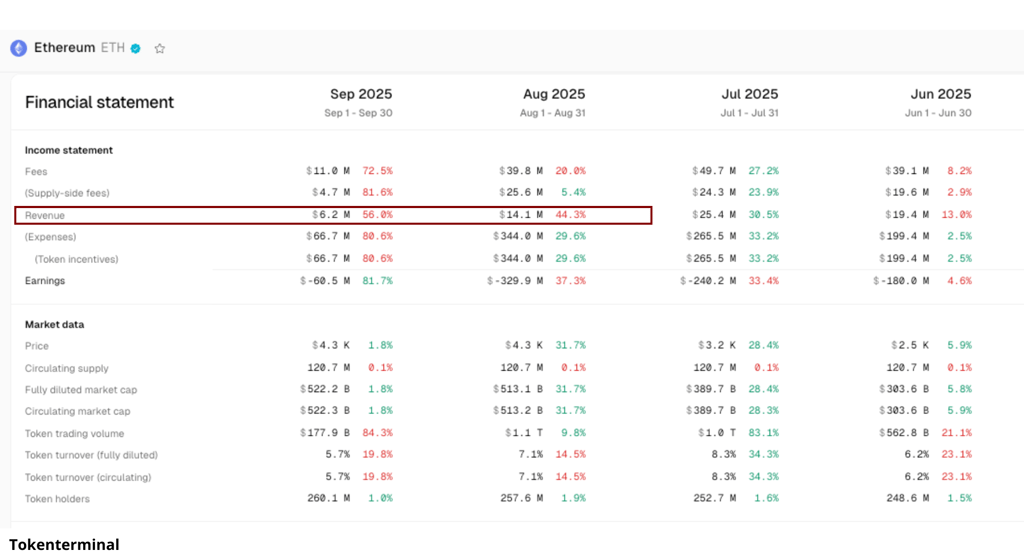Viewport: 1024px width, 559px height.
Task: Click Jul 2025 Fees value $49.7 M
Action: [x=714, y=171]
